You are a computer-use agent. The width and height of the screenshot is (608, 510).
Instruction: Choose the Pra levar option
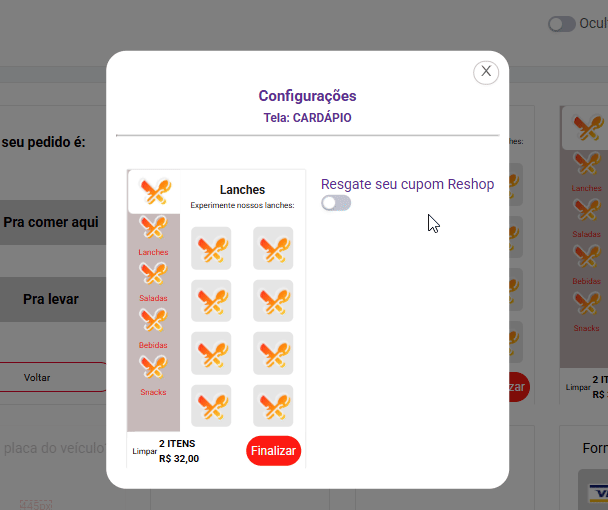click(x=52, y=298)
